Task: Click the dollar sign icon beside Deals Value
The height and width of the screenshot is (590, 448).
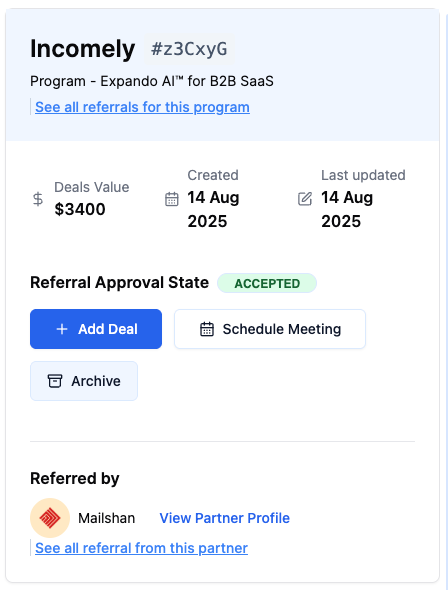Action: pyautogui.click(x=38, y=199)
